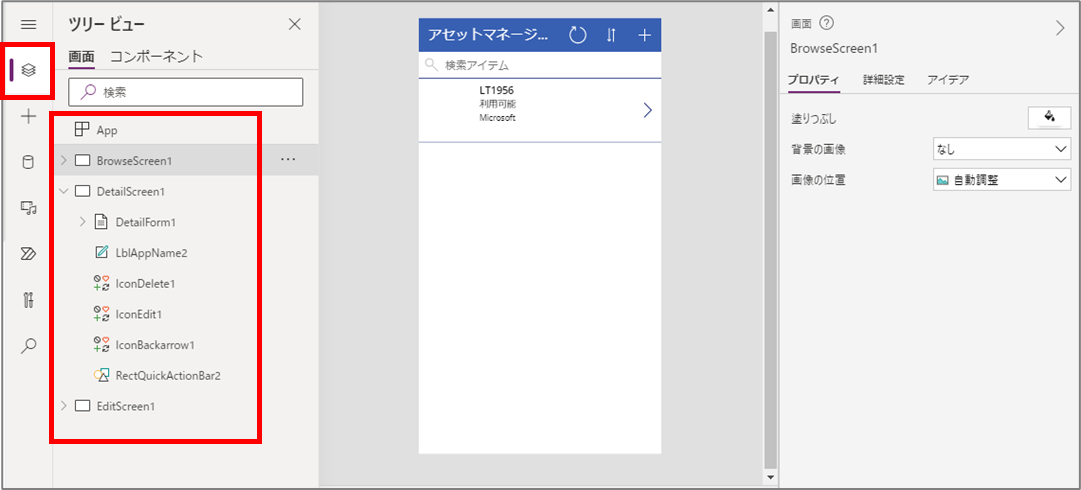Image resolution: width=1081 pixels, height=490 pixels.
Task: Open the Data cylinder icon
Action: pyautogui.click(x=28, y=163)
